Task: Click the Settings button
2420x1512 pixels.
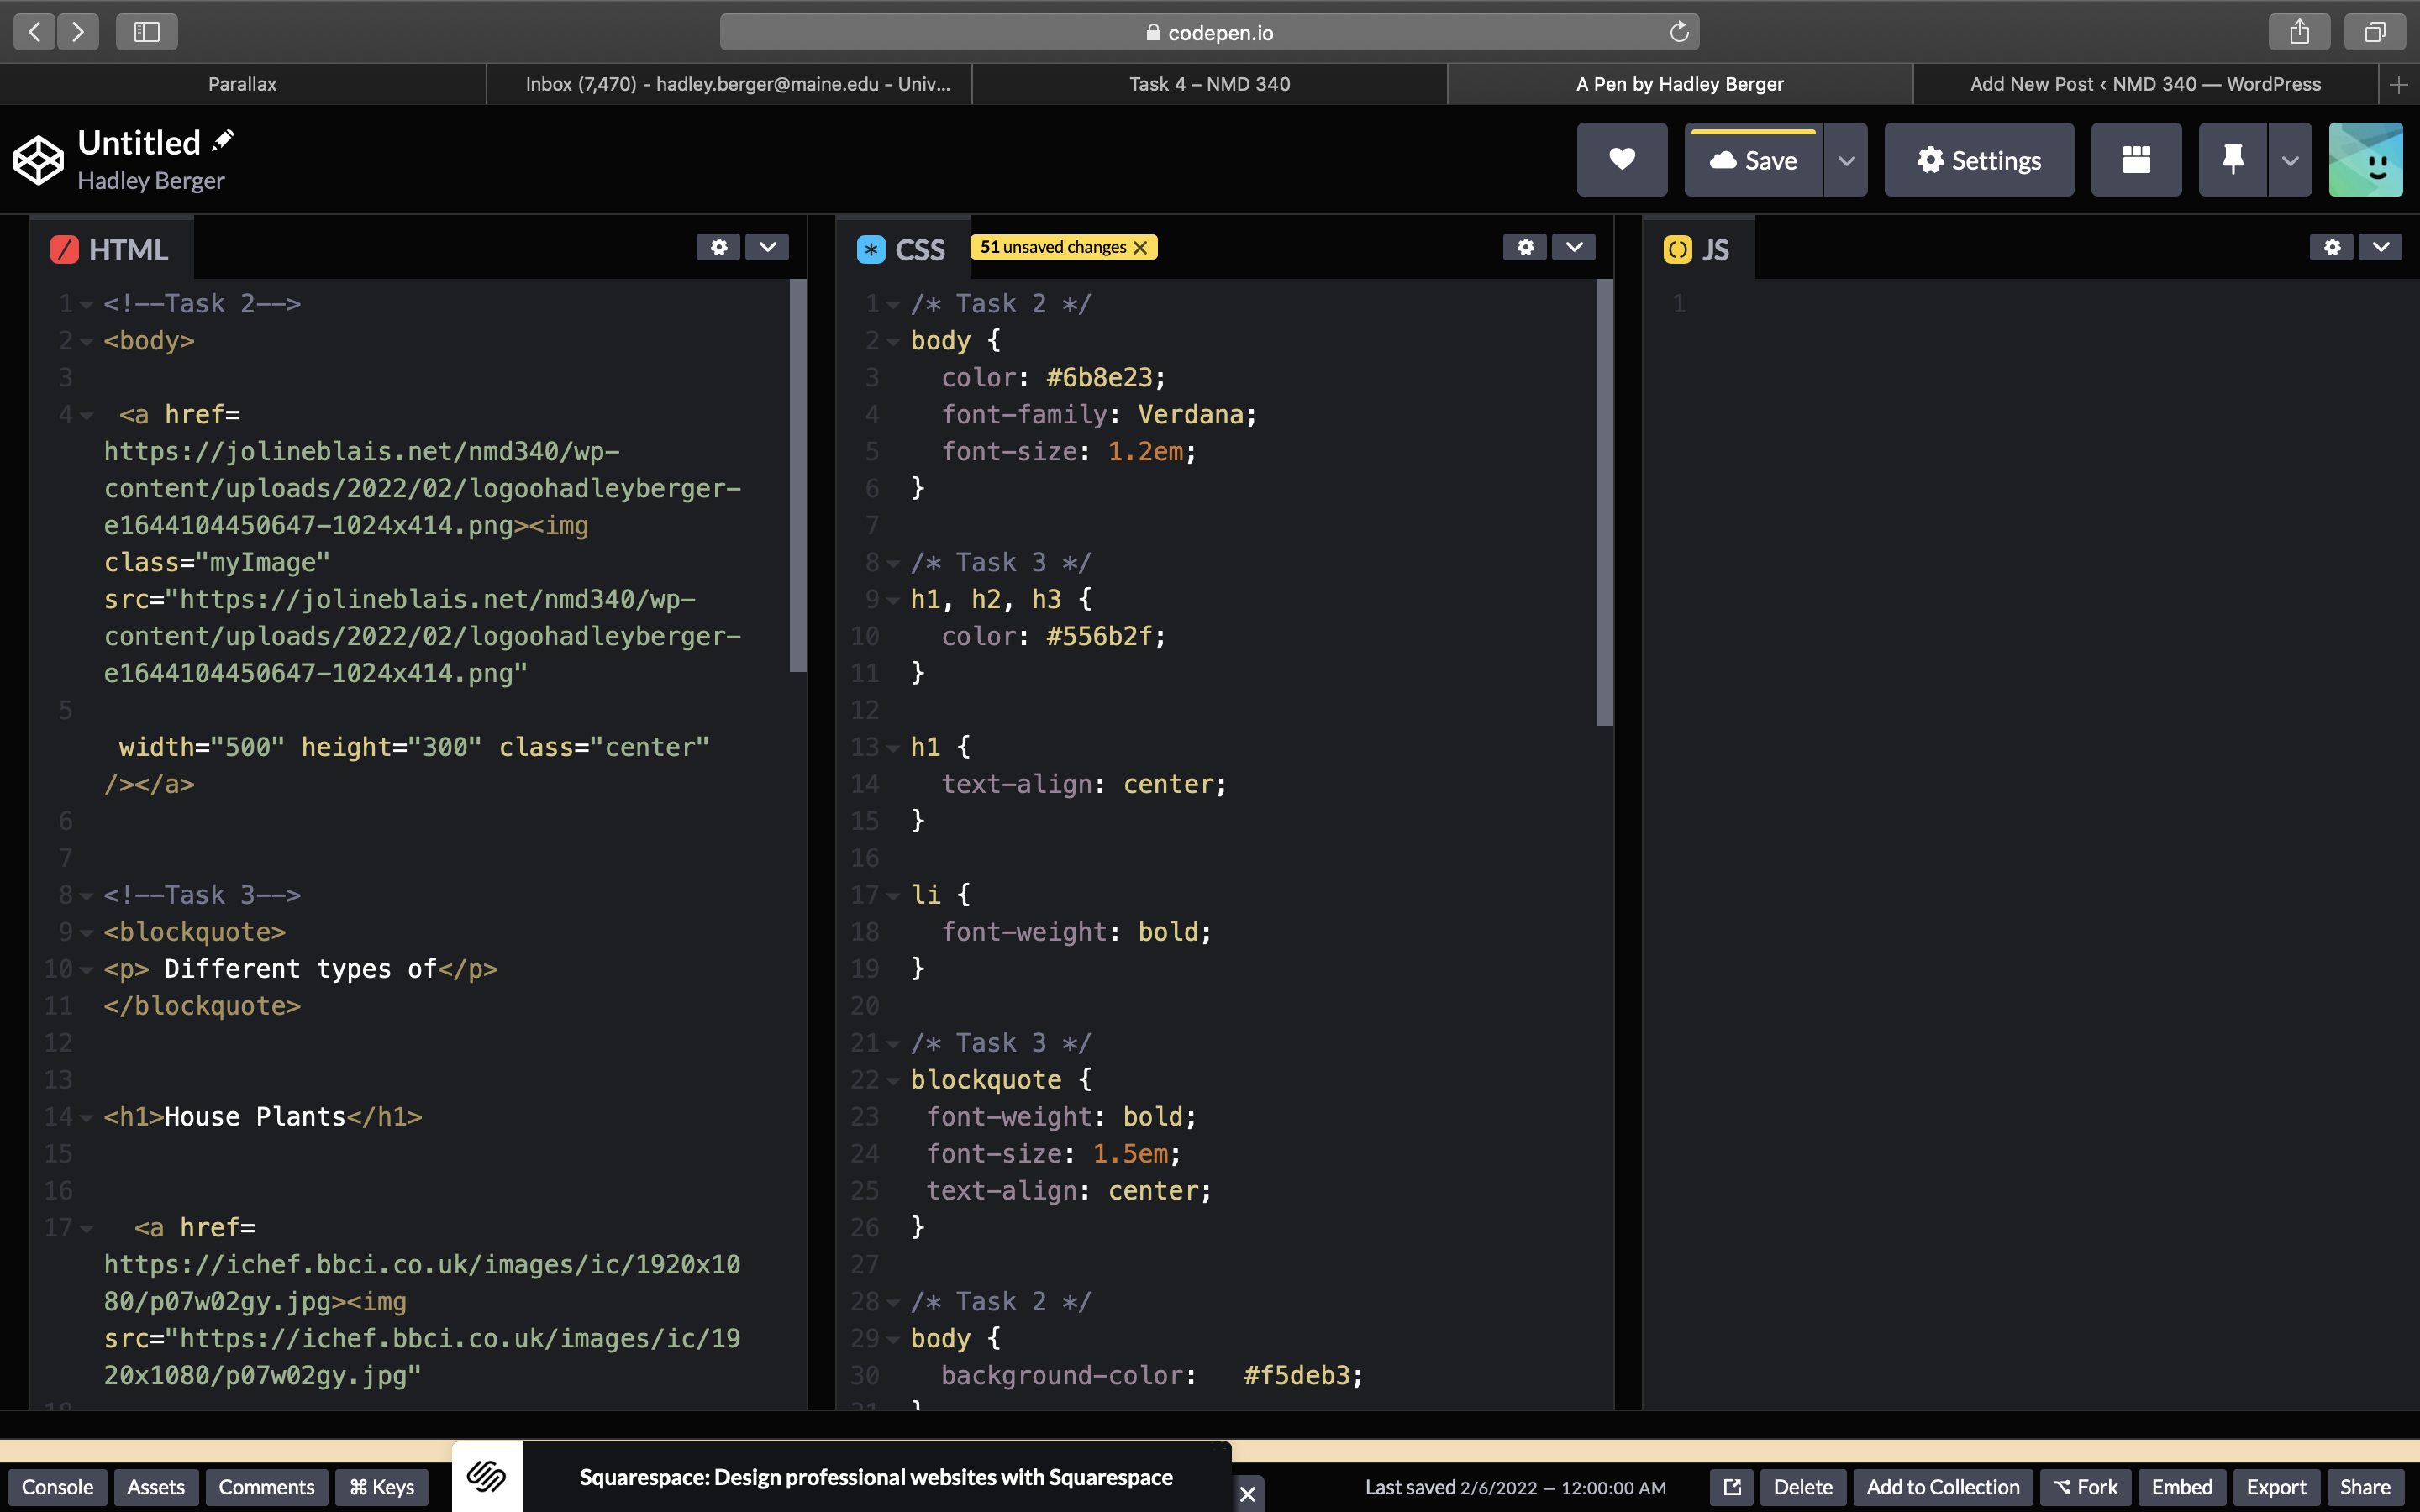Action: click(1978, 160)
